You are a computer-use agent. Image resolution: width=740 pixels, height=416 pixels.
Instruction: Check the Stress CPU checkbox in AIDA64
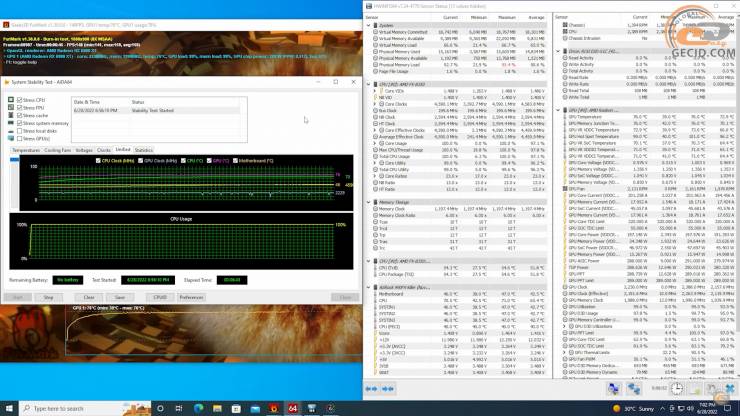tap(19, 100)
